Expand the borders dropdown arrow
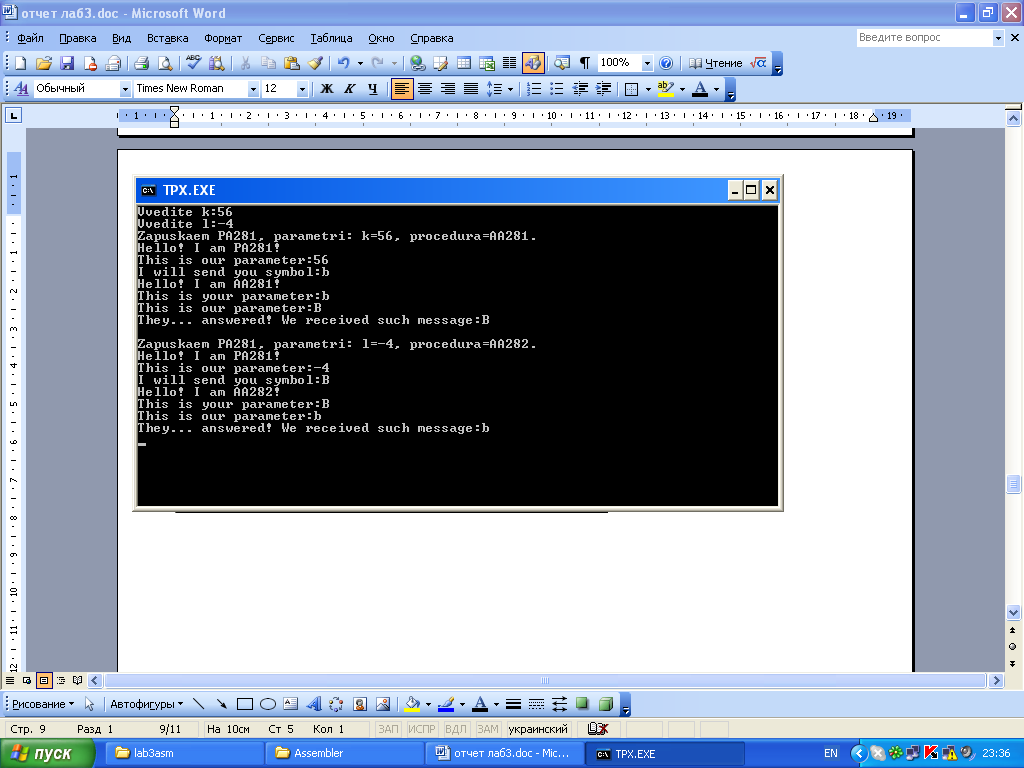 (x=648, y=89)
